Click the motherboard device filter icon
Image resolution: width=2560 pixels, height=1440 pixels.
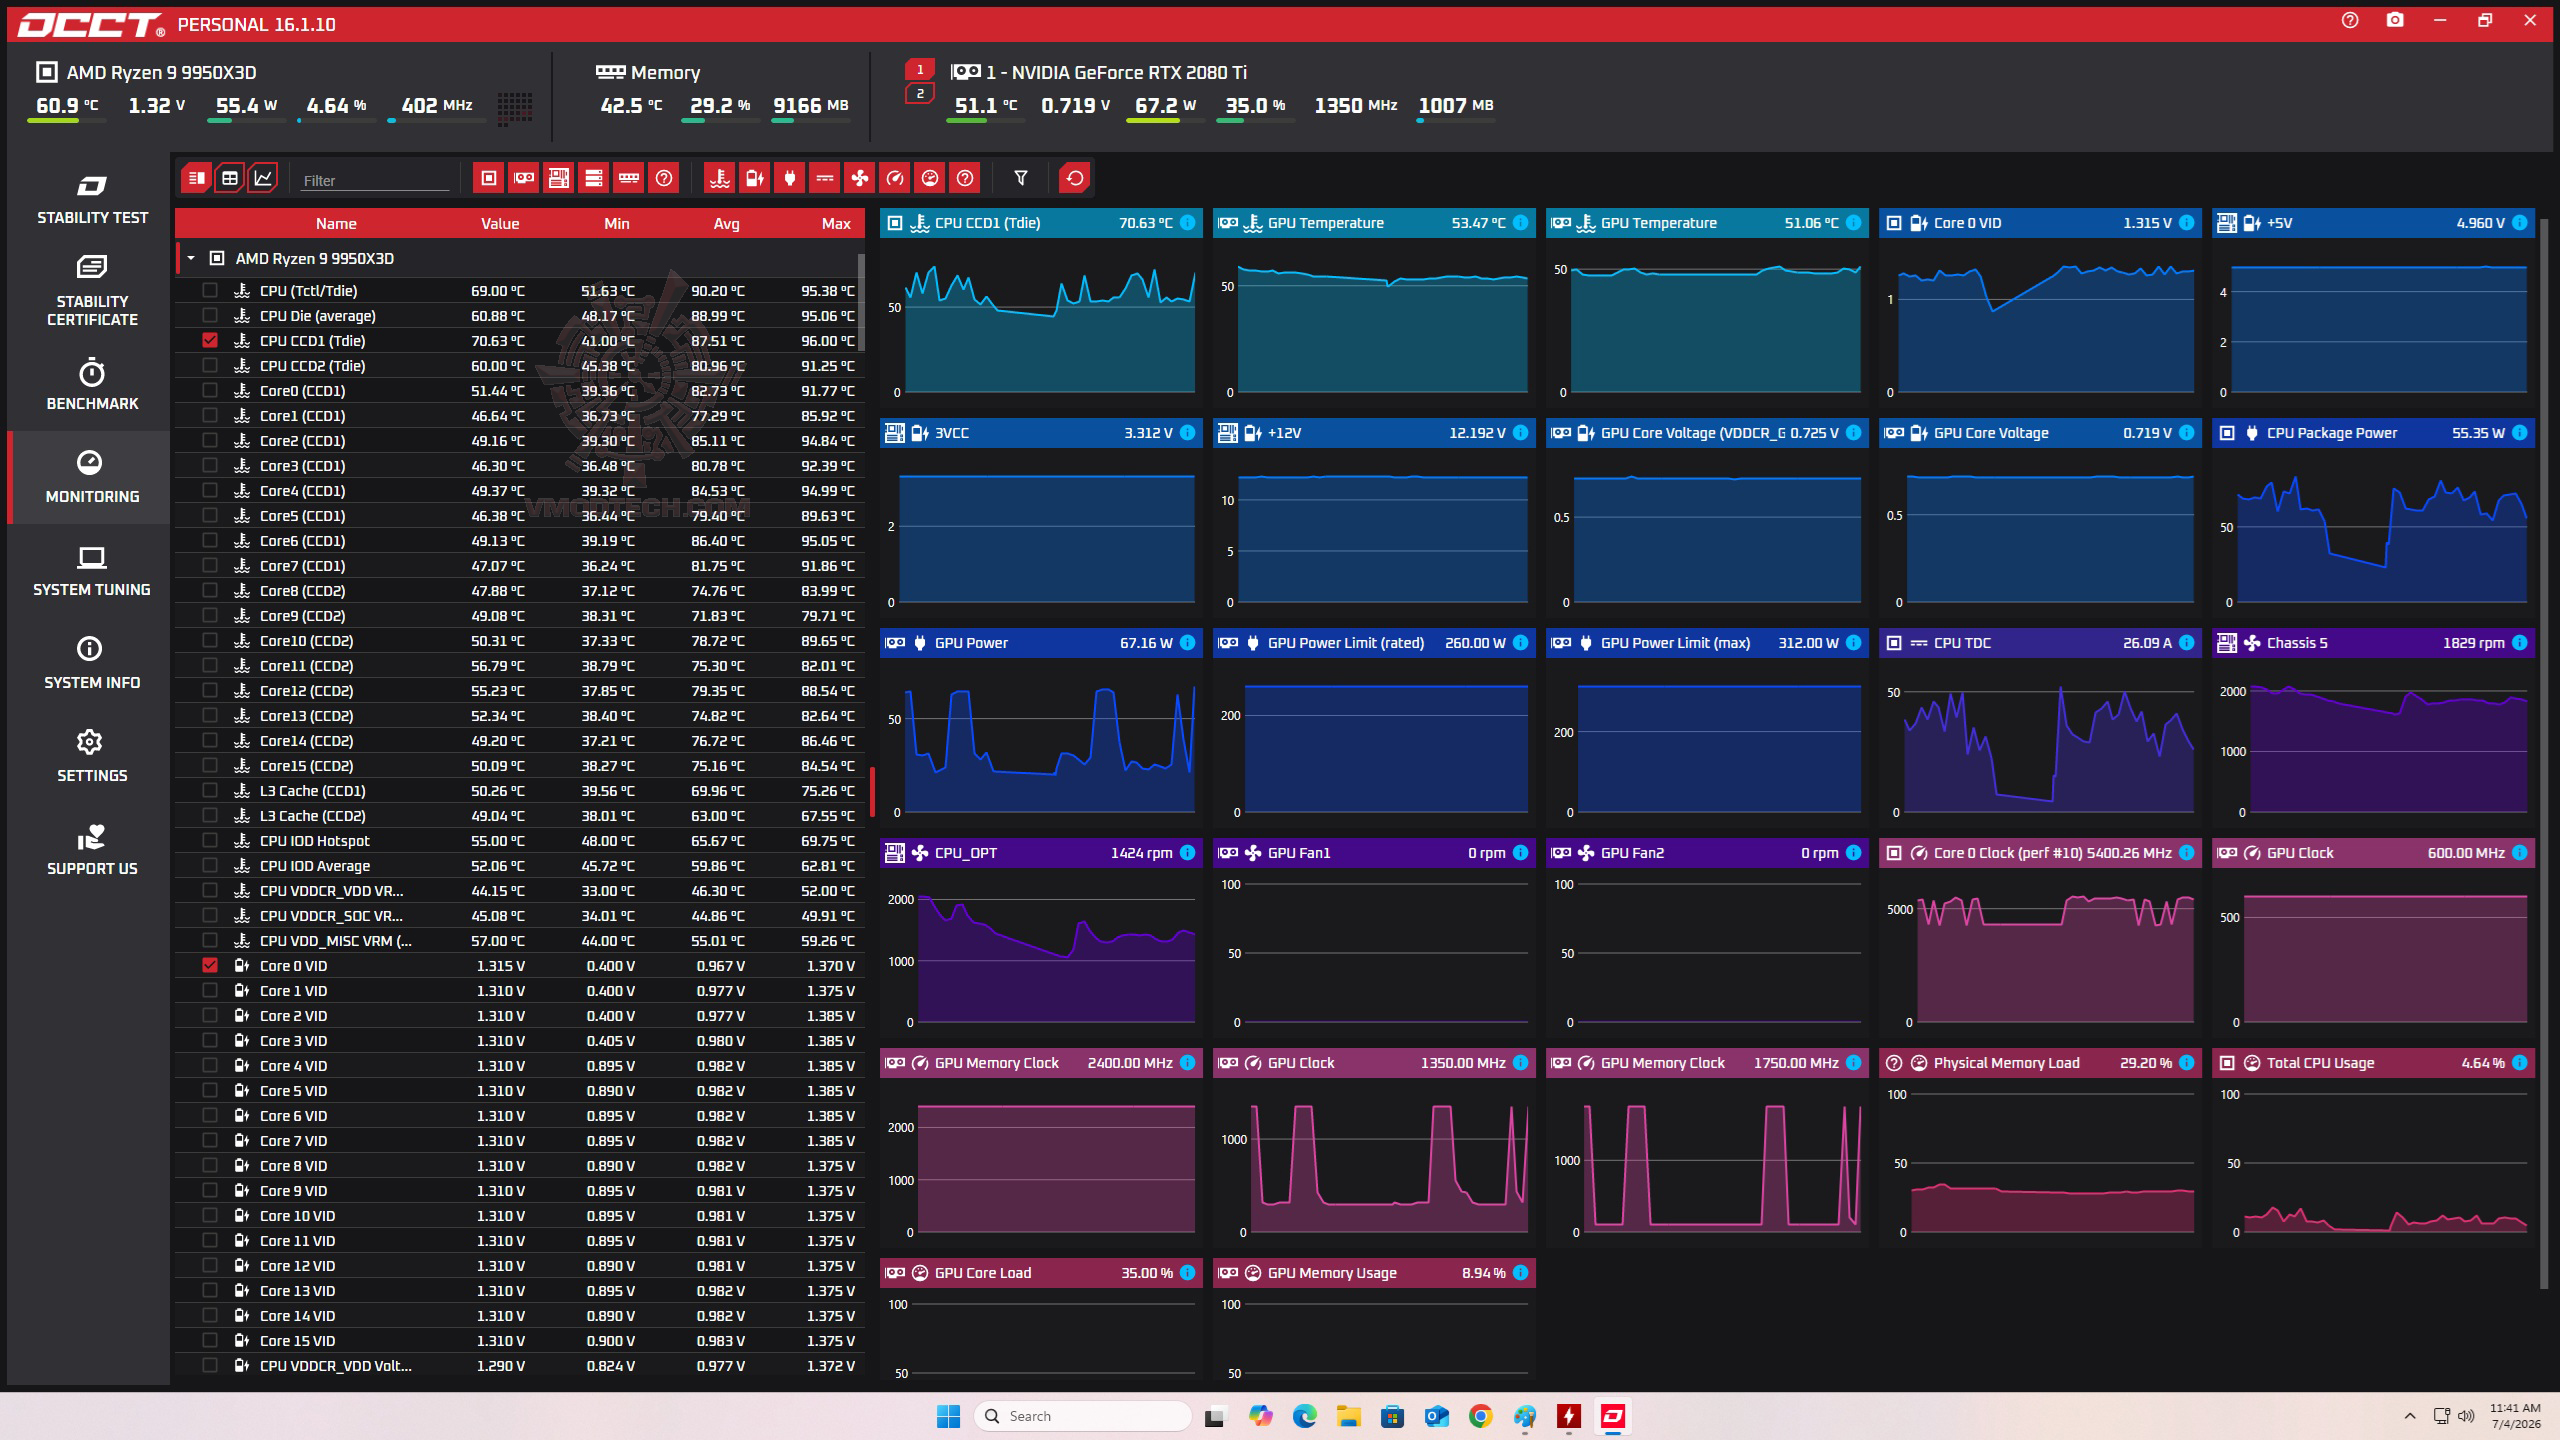click(559, 178)
